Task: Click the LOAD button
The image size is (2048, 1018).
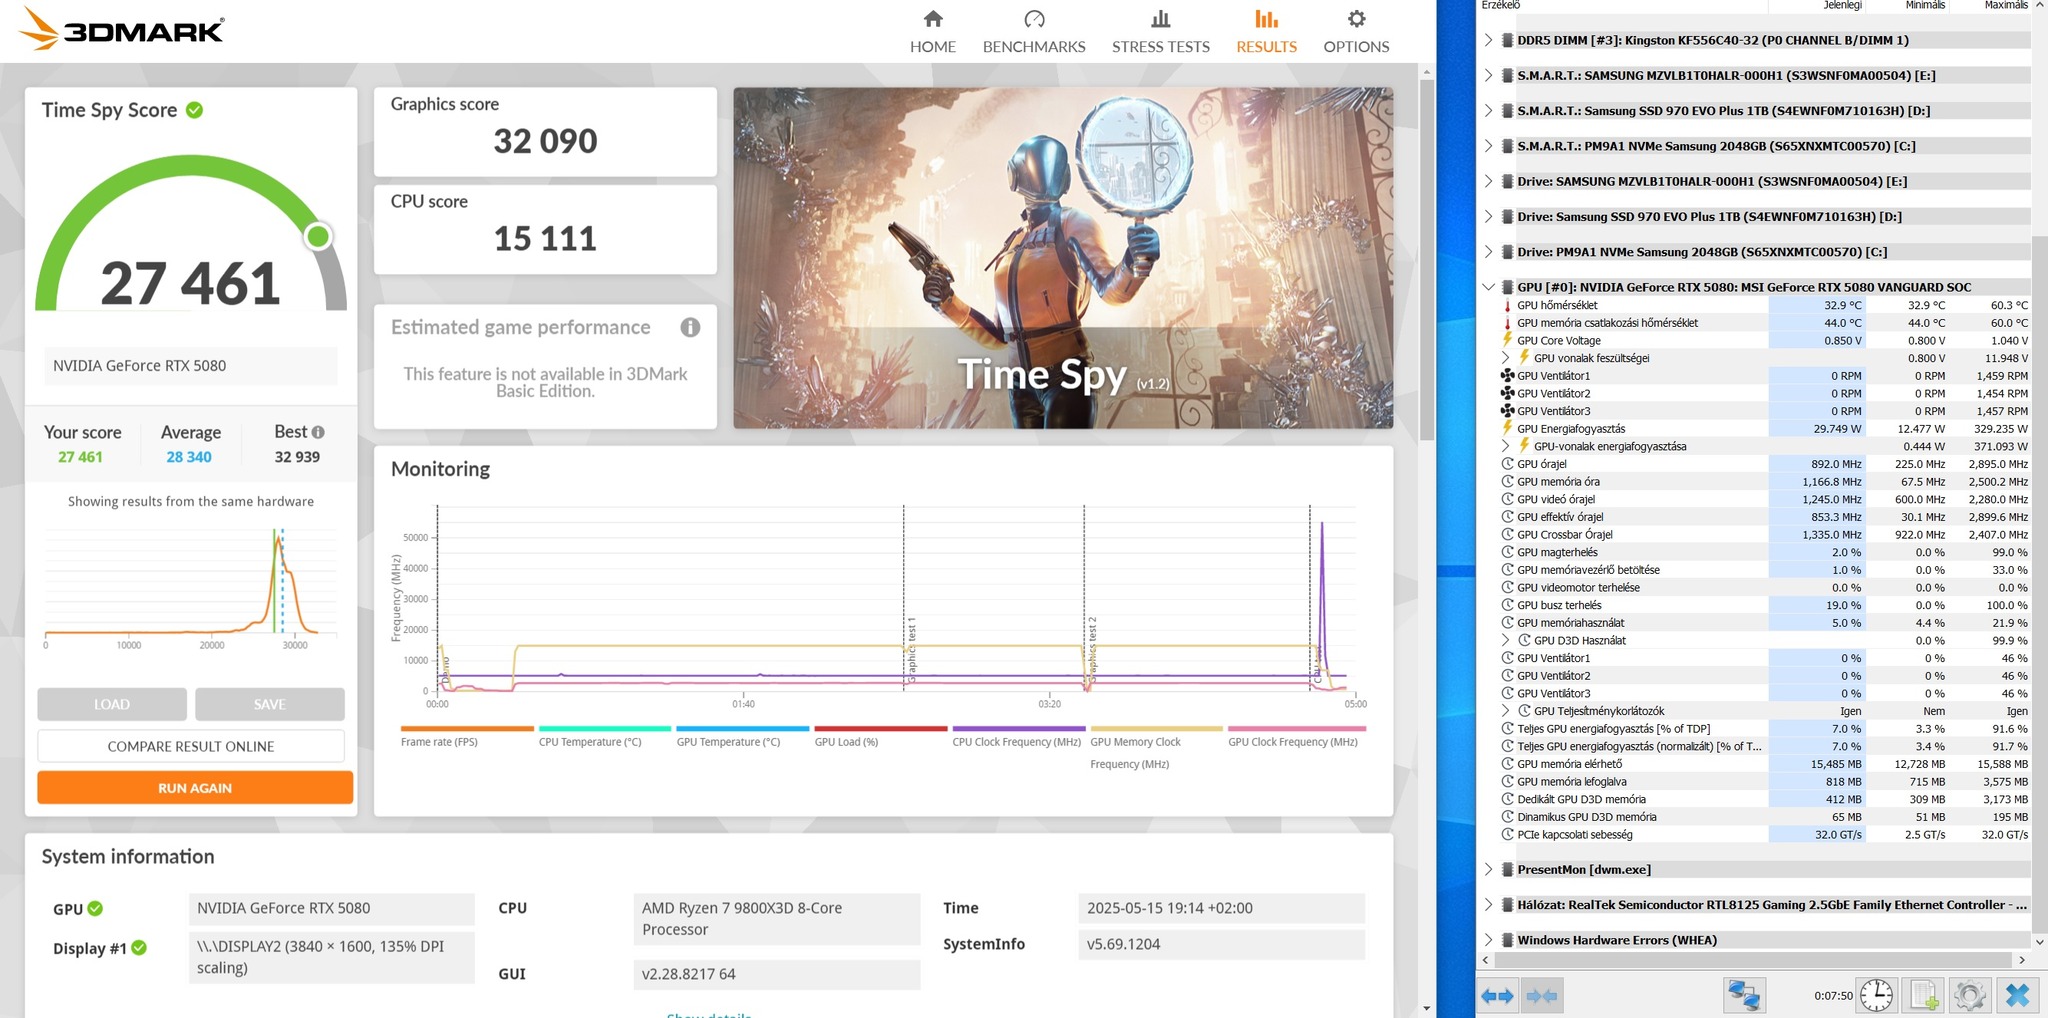Action: point(112,704)
